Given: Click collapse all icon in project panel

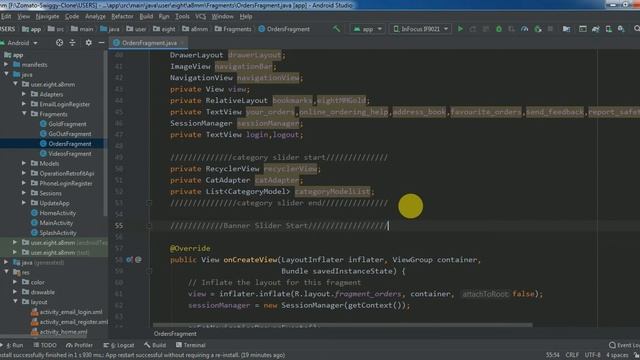Looking at the screenshot, I should pyautogui.click(x=73, y=42).
